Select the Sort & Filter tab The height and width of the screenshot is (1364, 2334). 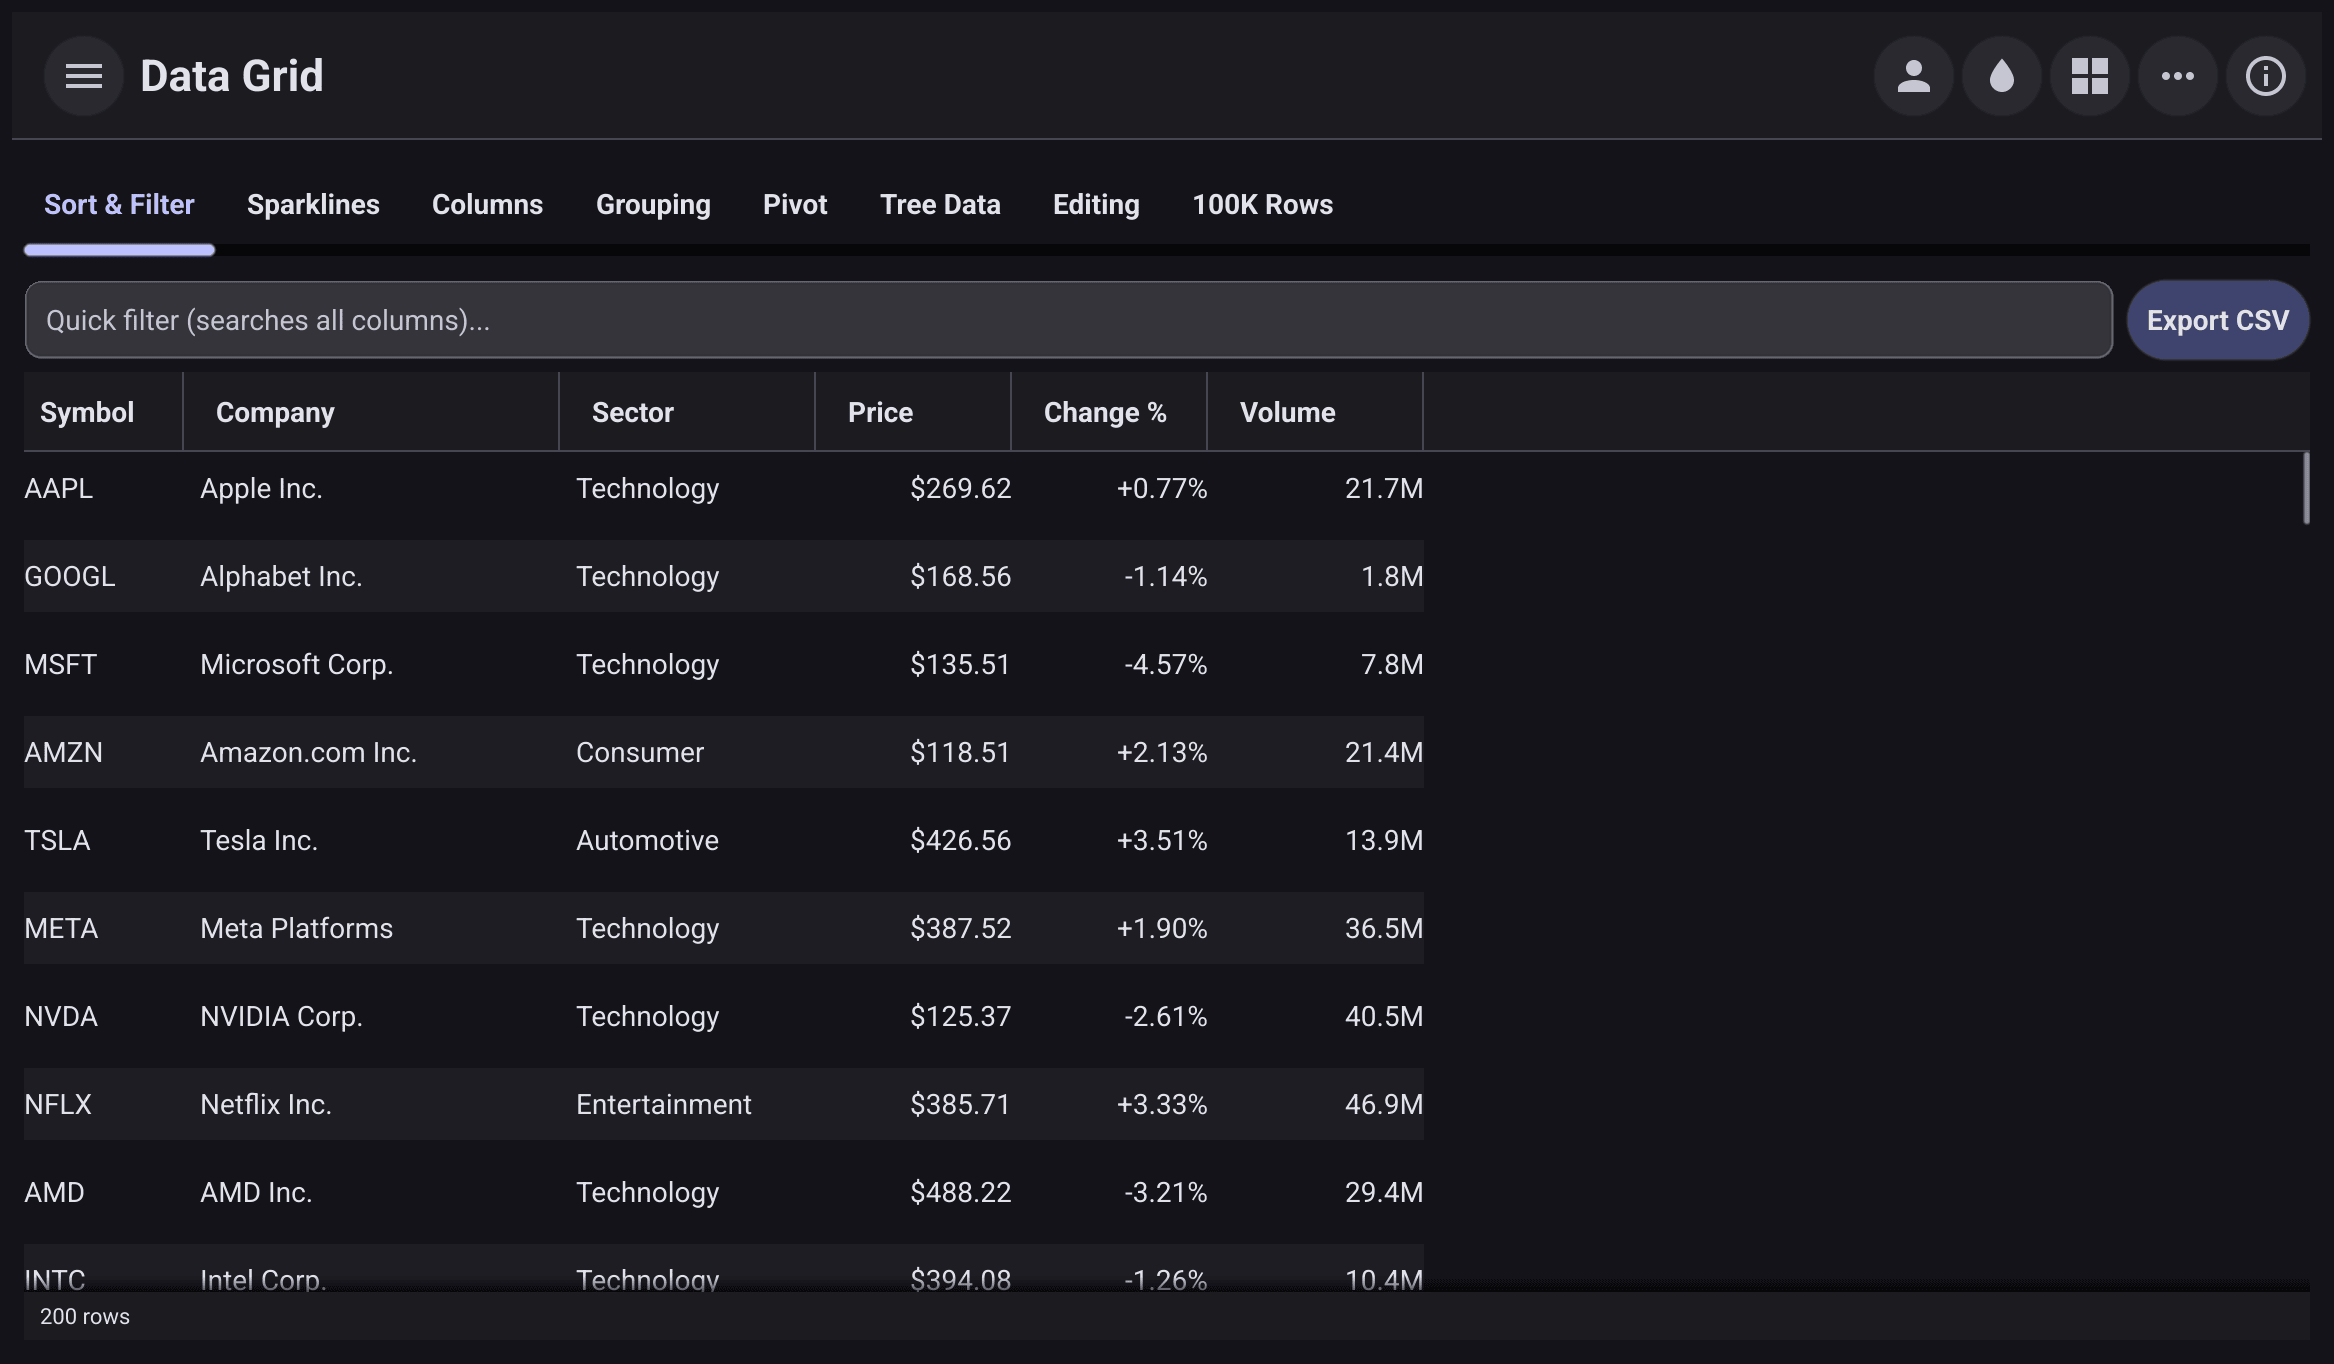pos(119,205)
